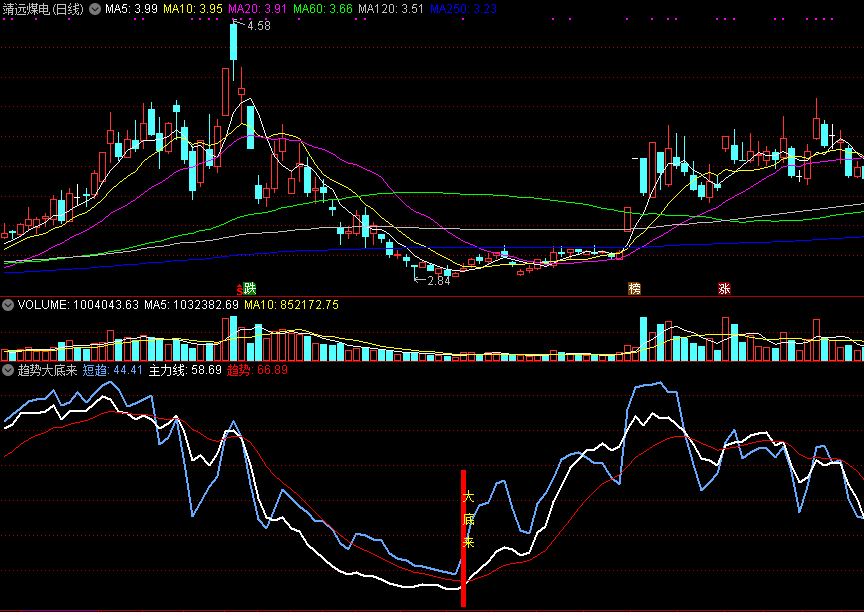Expand the 趋势大底来 indicator dropdown arrow
864x612 pixels.
(x=8, y=370)
